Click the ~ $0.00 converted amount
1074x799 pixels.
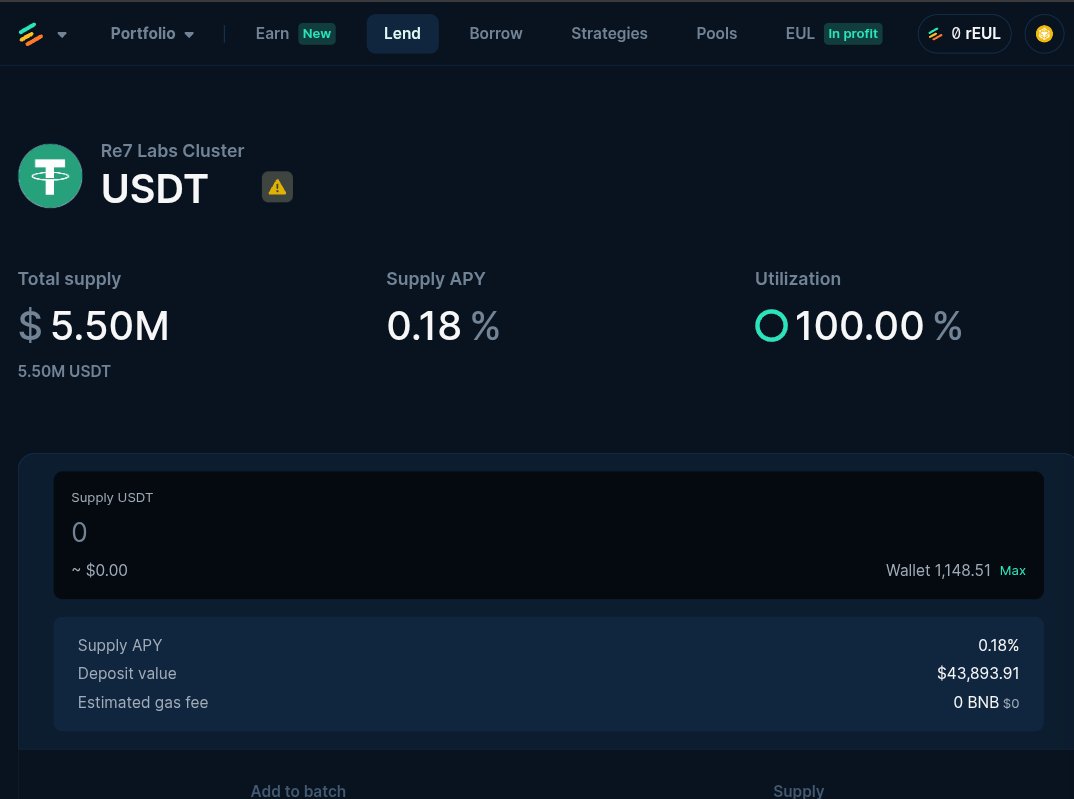pos(99,570)
